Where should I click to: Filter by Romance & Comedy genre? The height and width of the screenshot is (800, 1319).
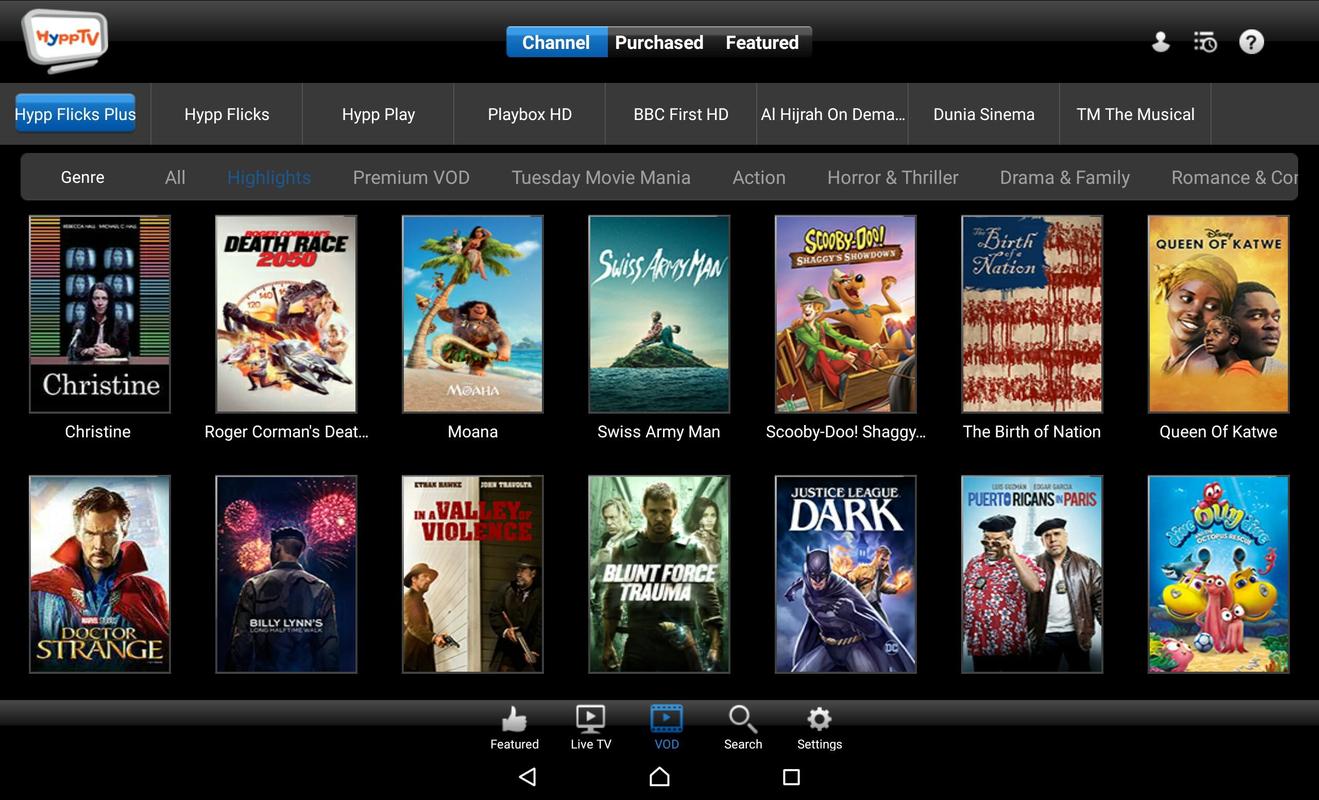[x=1234, y=177]
